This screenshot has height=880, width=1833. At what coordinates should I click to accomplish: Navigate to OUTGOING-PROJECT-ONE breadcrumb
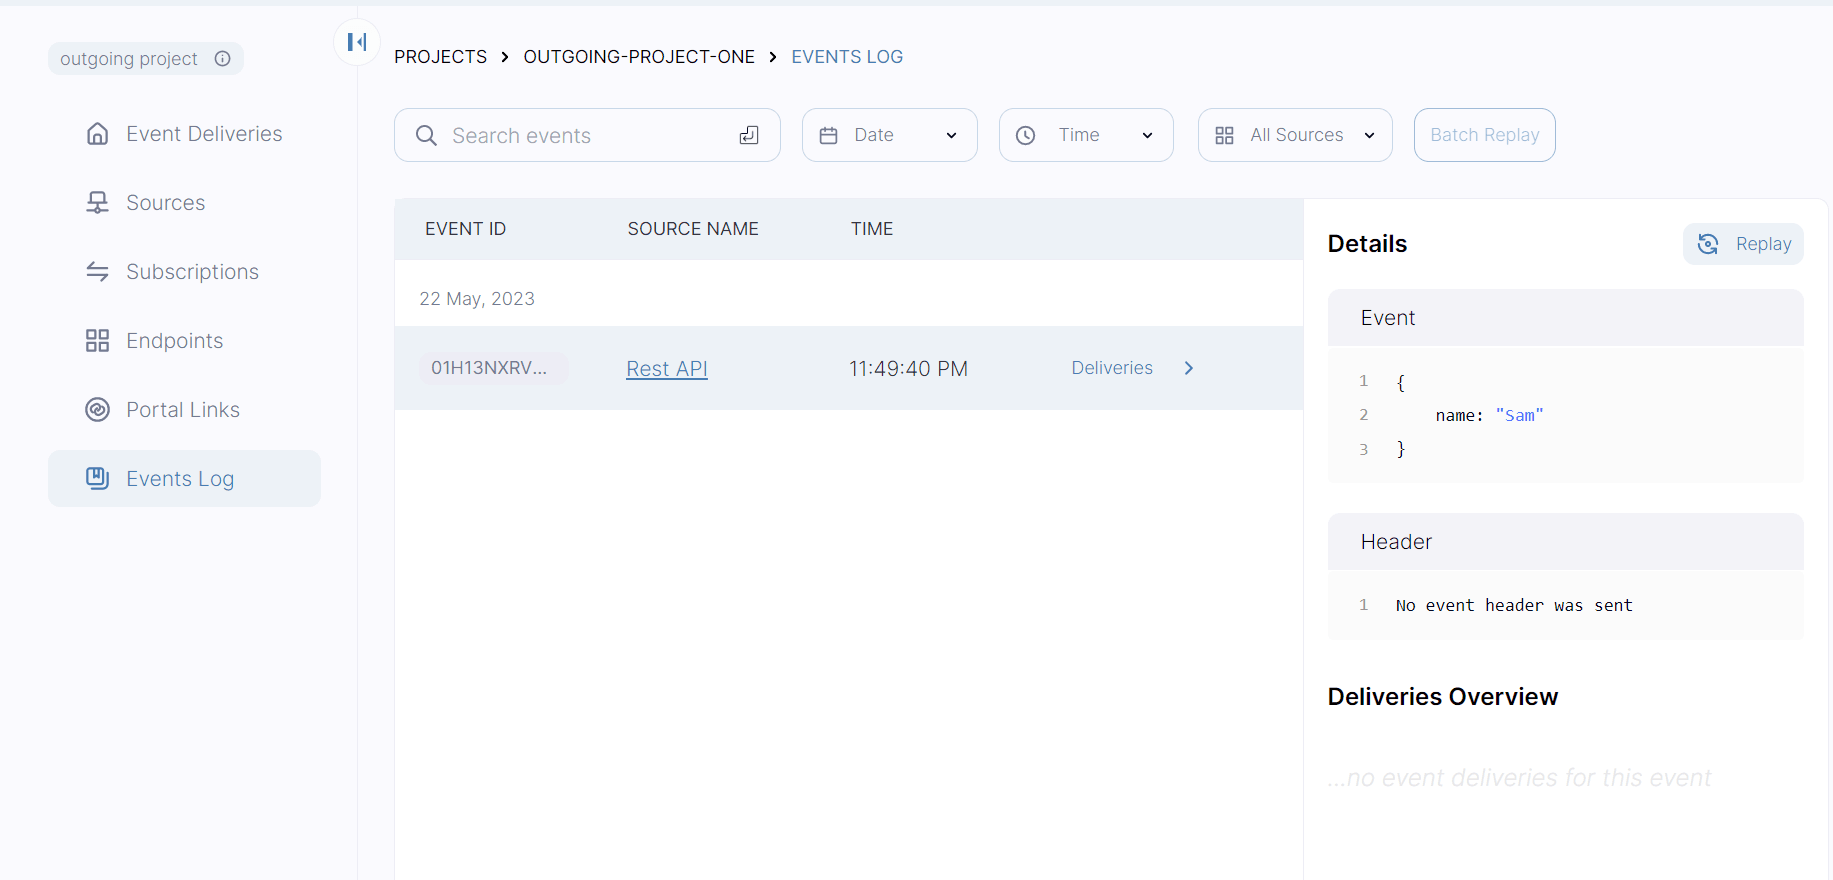point(639,57)
